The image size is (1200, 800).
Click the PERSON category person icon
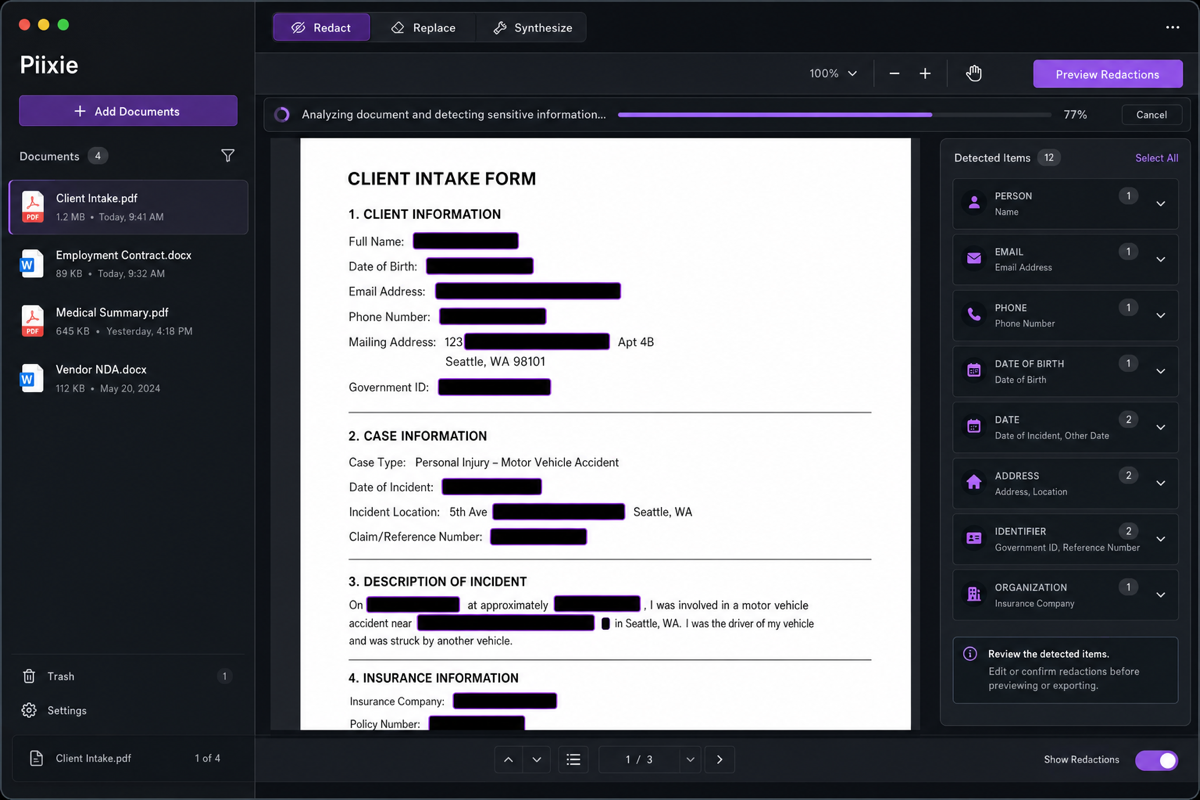(x=974, y=203)
